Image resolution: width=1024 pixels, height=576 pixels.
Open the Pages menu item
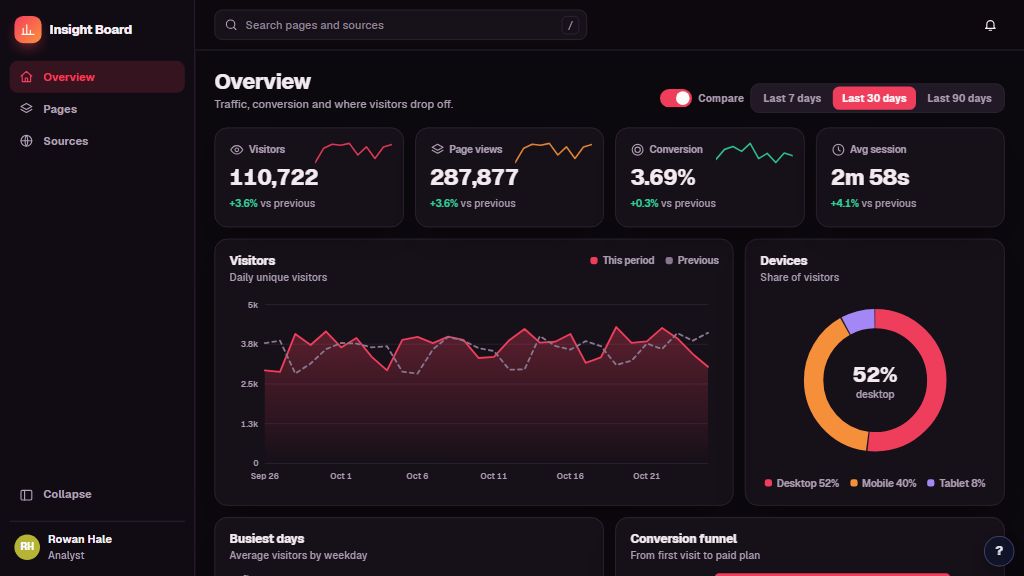(97, 108)
